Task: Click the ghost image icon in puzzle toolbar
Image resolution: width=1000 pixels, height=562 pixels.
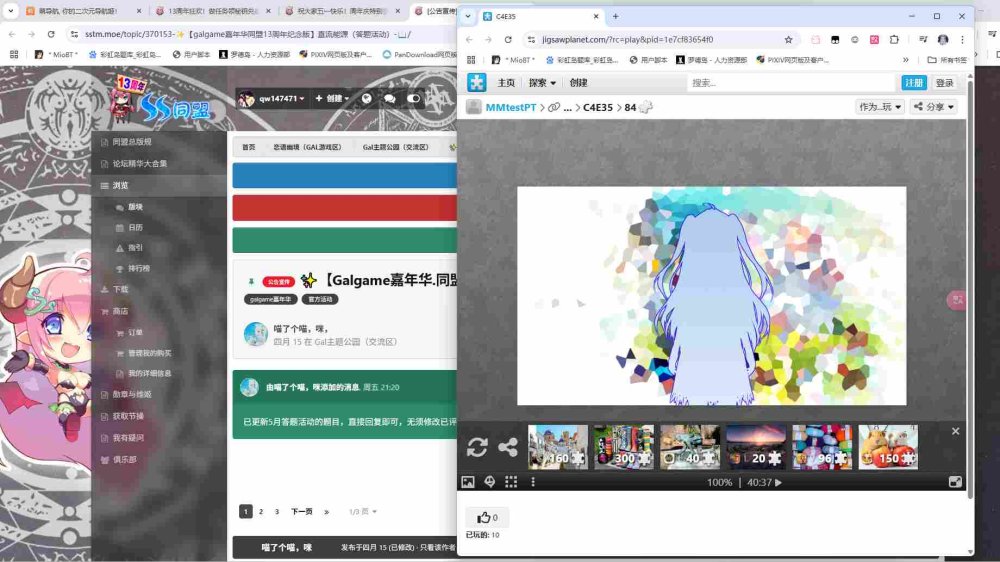Action: [x=490, y=482]
